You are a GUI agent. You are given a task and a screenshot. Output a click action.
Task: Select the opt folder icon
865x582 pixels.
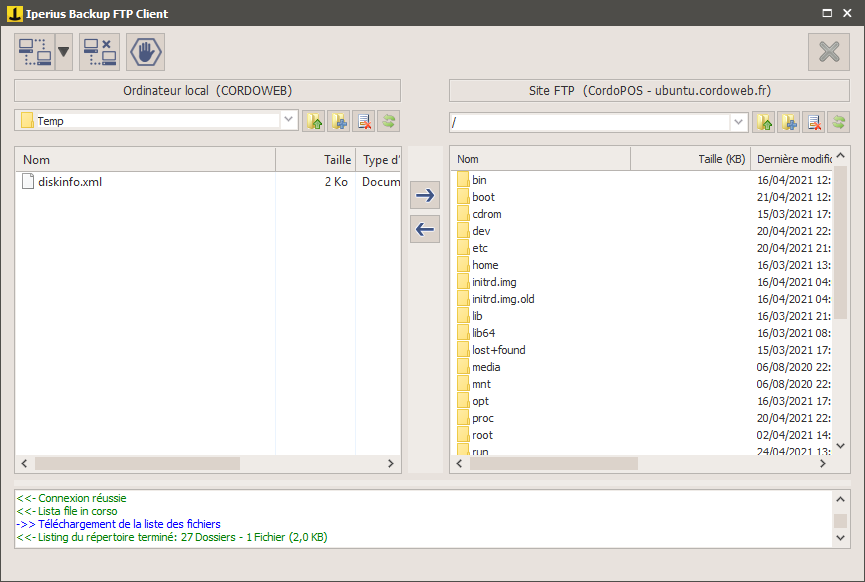point(463,401)
